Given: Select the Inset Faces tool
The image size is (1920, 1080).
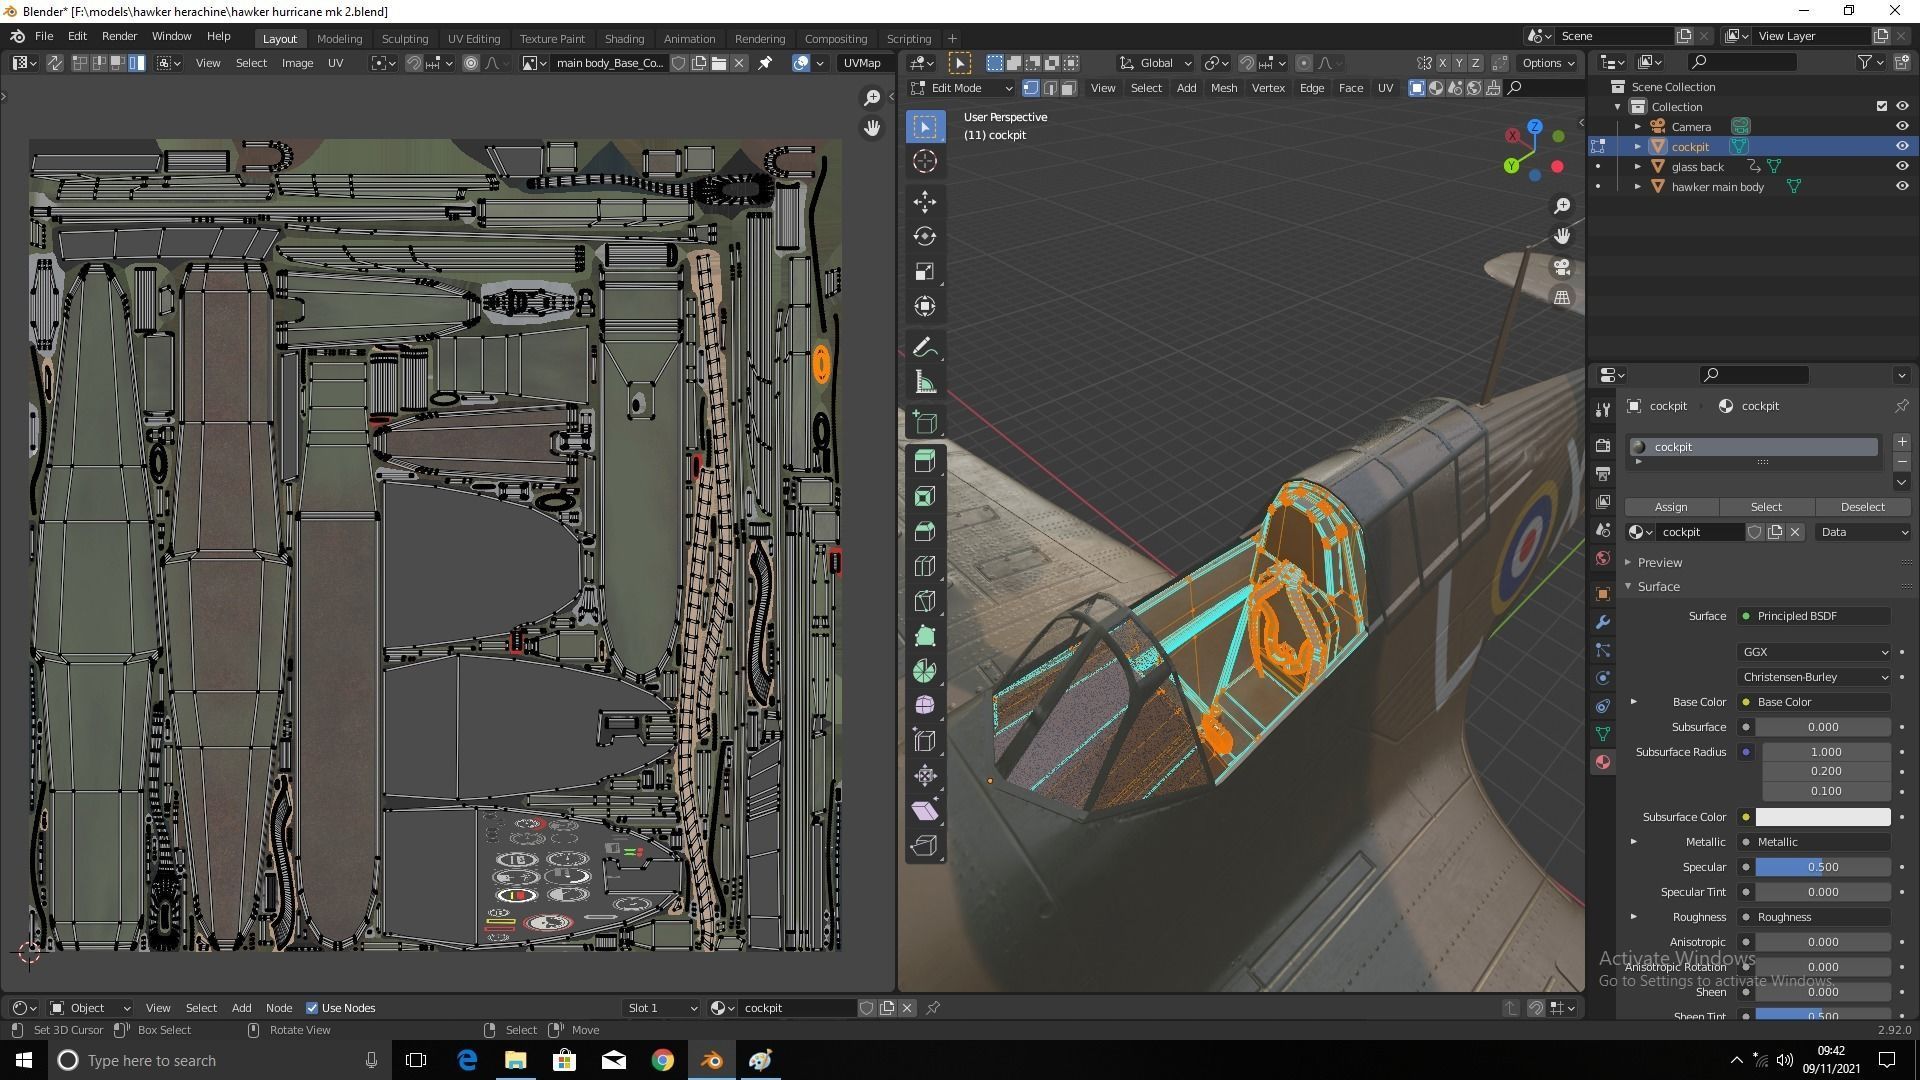Looking at the screenshot, I should click(x=925, y=497).
